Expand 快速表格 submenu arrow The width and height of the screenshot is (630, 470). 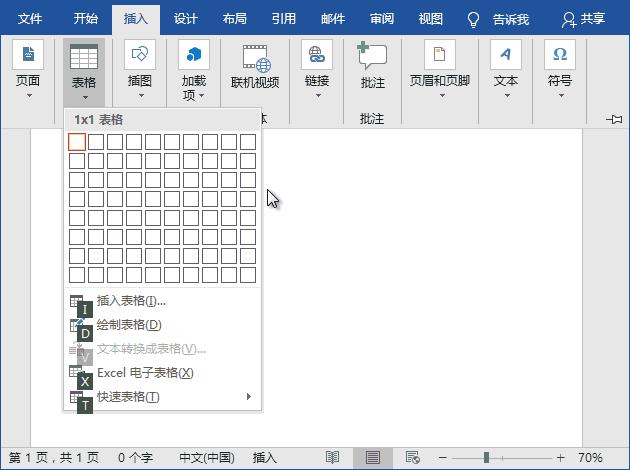tap(249, 396)
